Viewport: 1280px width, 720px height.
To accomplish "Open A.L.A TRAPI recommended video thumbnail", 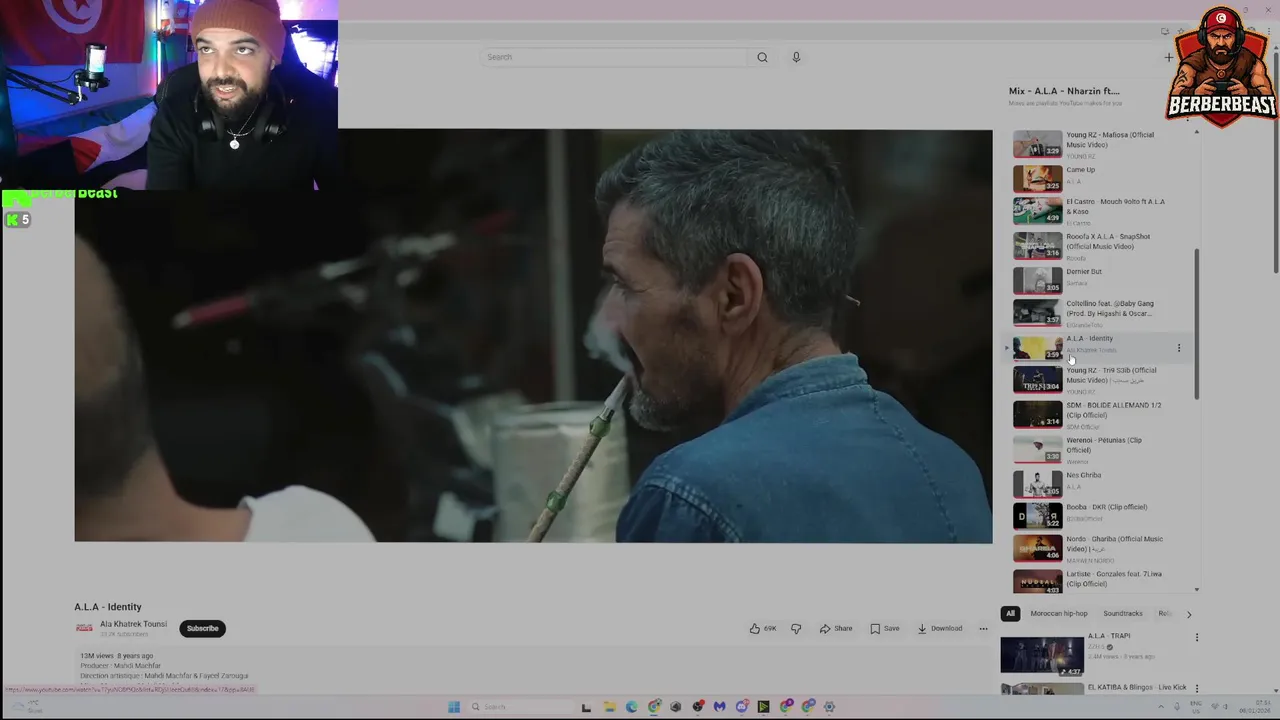I will pos(1042,655).
